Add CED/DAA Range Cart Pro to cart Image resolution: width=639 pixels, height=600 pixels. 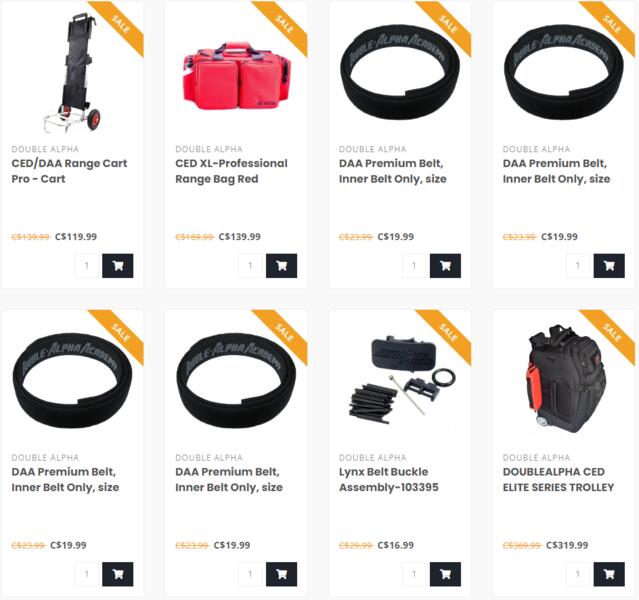pyautogui.click(x=117, y=266)
